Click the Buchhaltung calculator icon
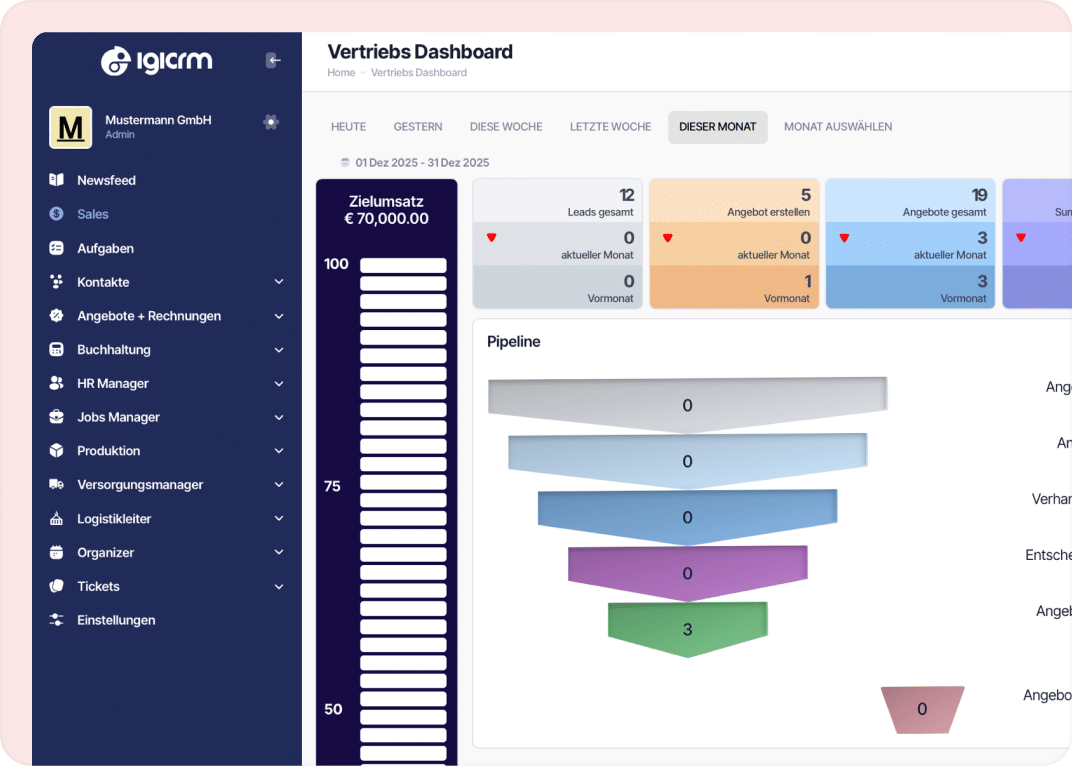Image resolution: width=1072 pixels, height=766 pixels. click(57, 349)
